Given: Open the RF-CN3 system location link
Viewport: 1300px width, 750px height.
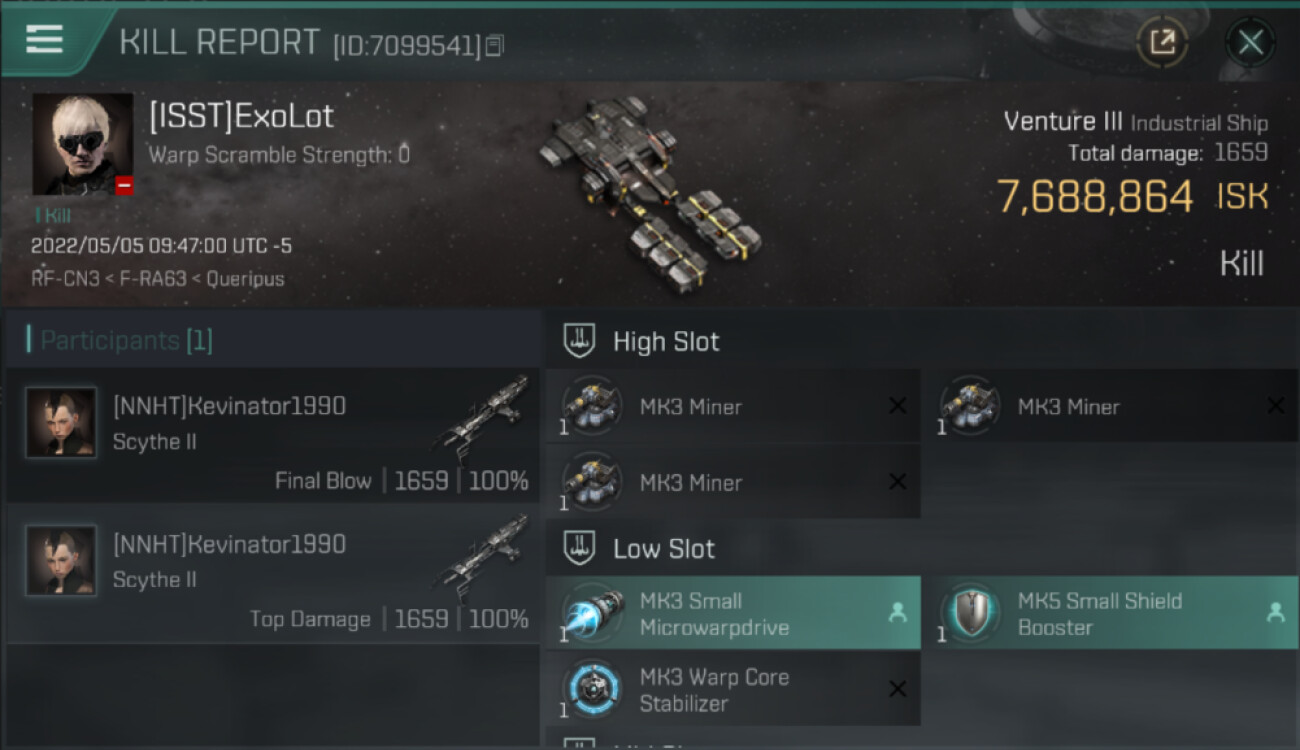Looking at the screenshot, I should (x=65, y=279).
